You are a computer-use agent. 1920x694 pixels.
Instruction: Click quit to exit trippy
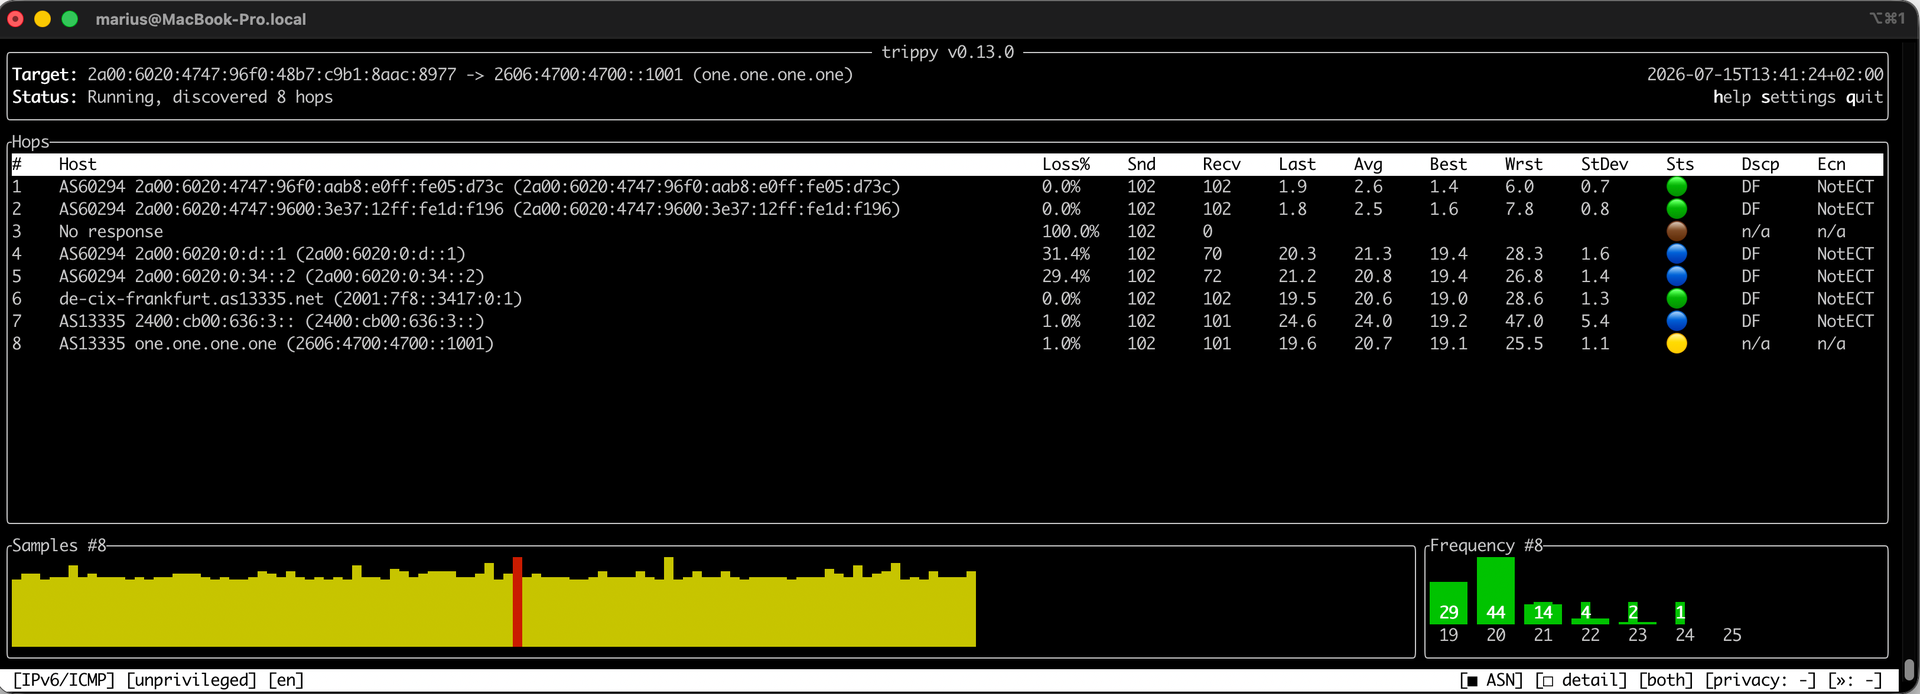click(x=1865, y=97)
